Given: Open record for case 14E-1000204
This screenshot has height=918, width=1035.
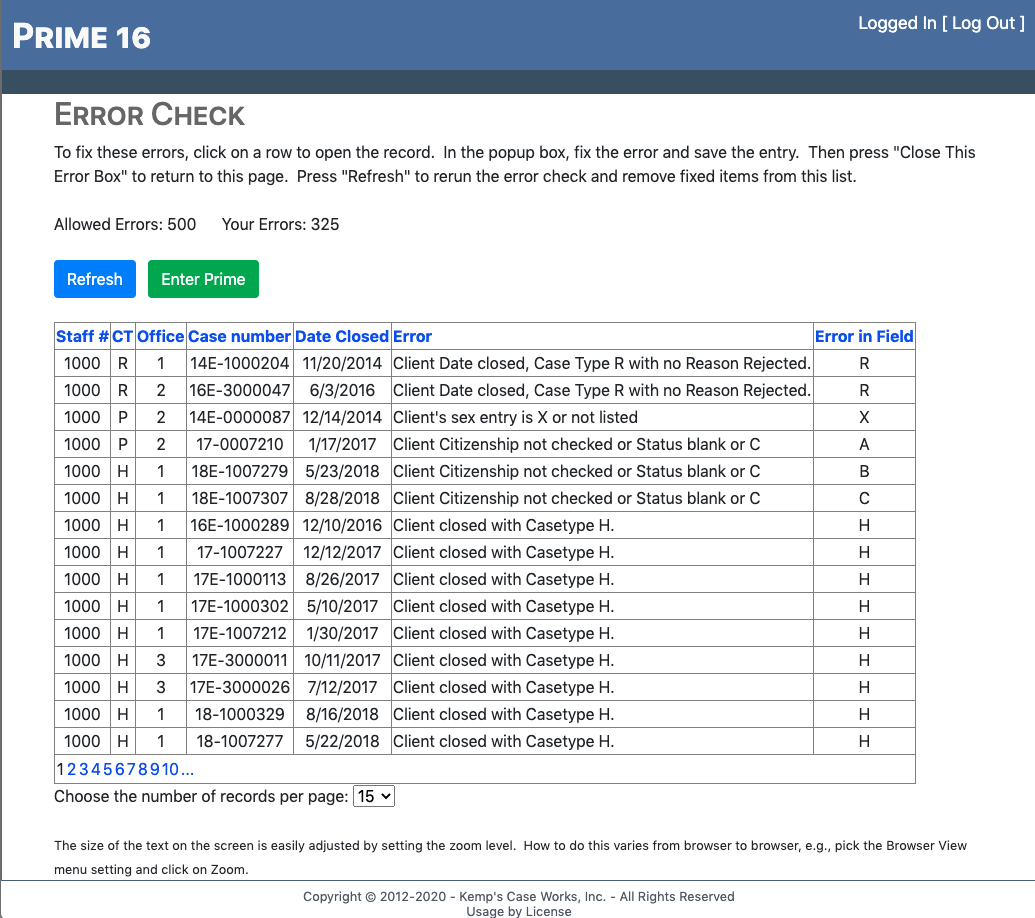Looking at the screenshot, I should 239,363.
